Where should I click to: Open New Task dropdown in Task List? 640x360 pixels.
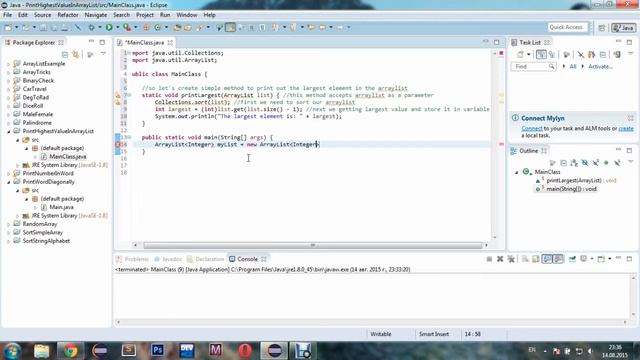[529, 54]
